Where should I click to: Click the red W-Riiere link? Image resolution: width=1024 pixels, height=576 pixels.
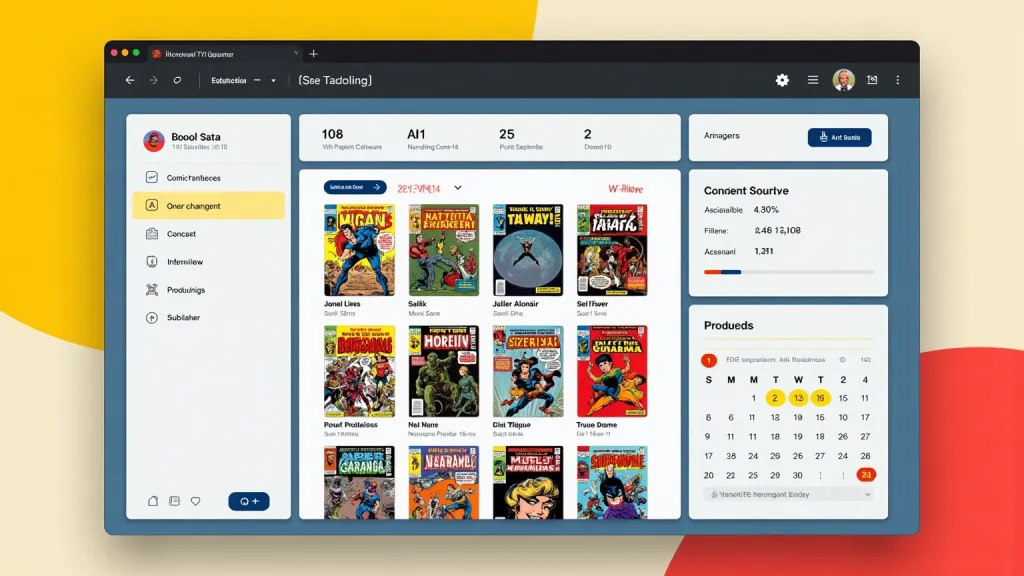tap(626, 189)
